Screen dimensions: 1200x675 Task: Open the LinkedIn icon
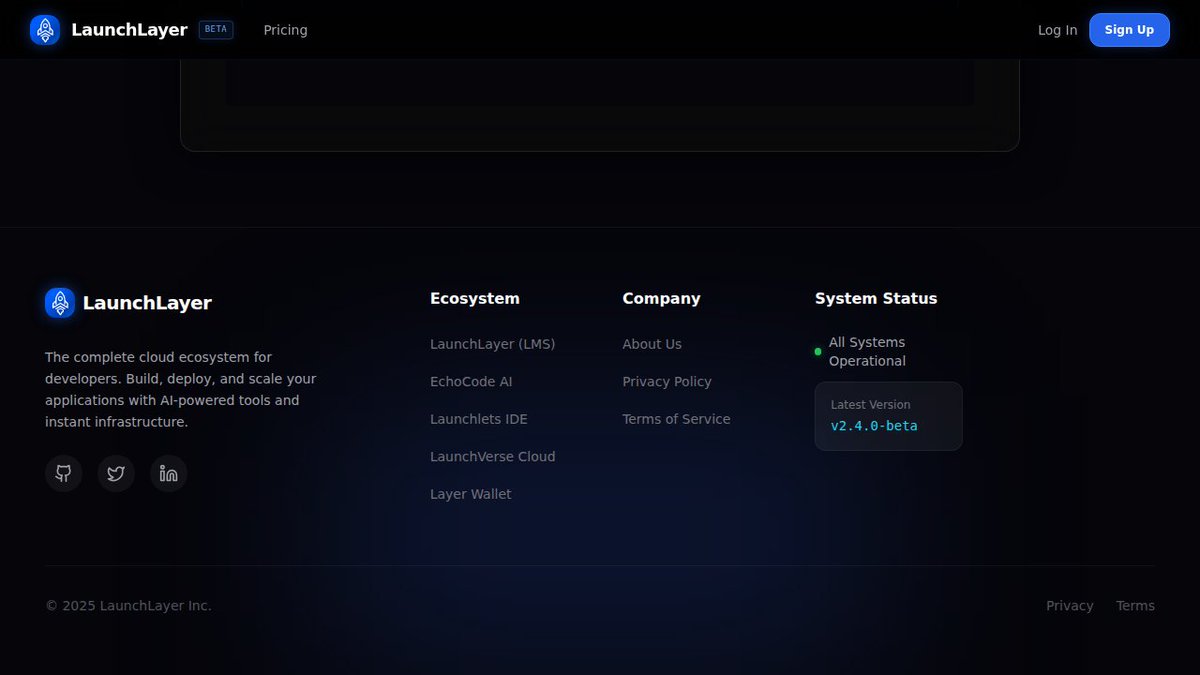pos(168,473)
